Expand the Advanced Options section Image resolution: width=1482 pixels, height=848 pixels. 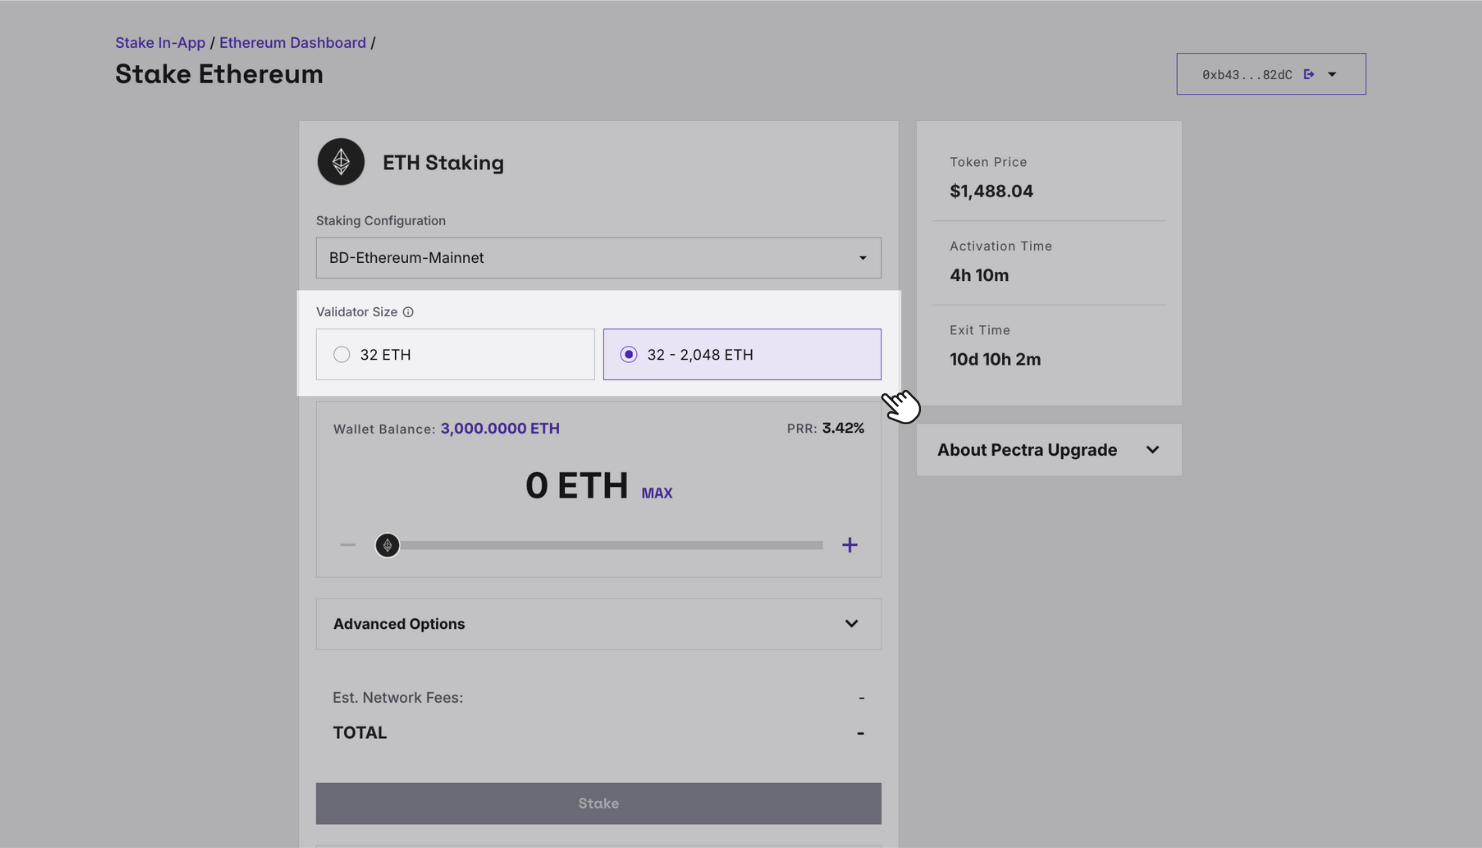(x=598, y=624)
